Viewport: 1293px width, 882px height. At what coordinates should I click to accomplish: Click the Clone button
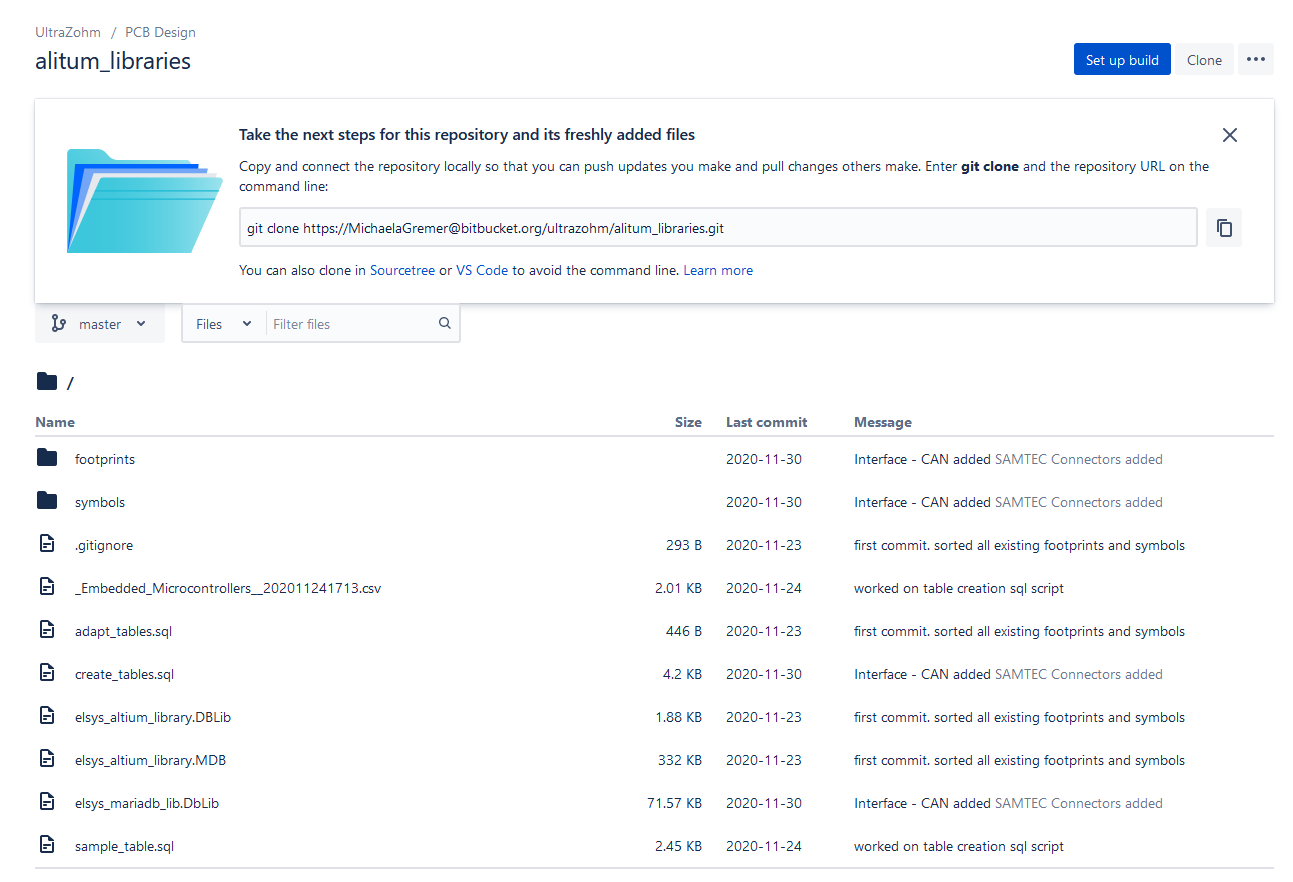(1203, 59)
